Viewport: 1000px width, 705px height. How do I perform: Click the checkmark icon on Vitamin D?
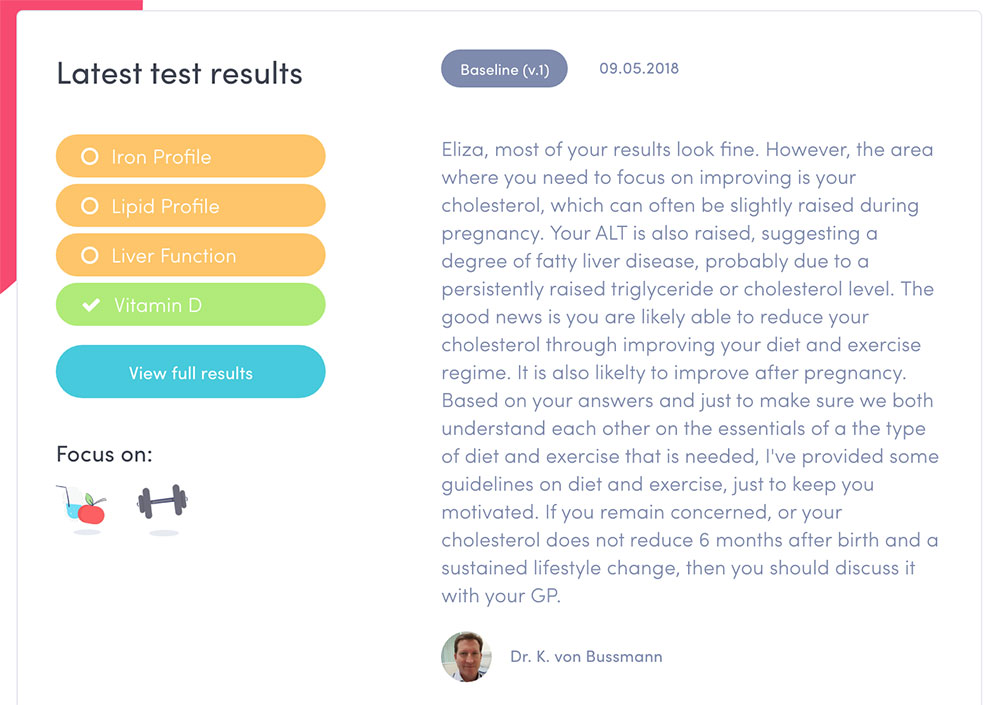(91, 304)
